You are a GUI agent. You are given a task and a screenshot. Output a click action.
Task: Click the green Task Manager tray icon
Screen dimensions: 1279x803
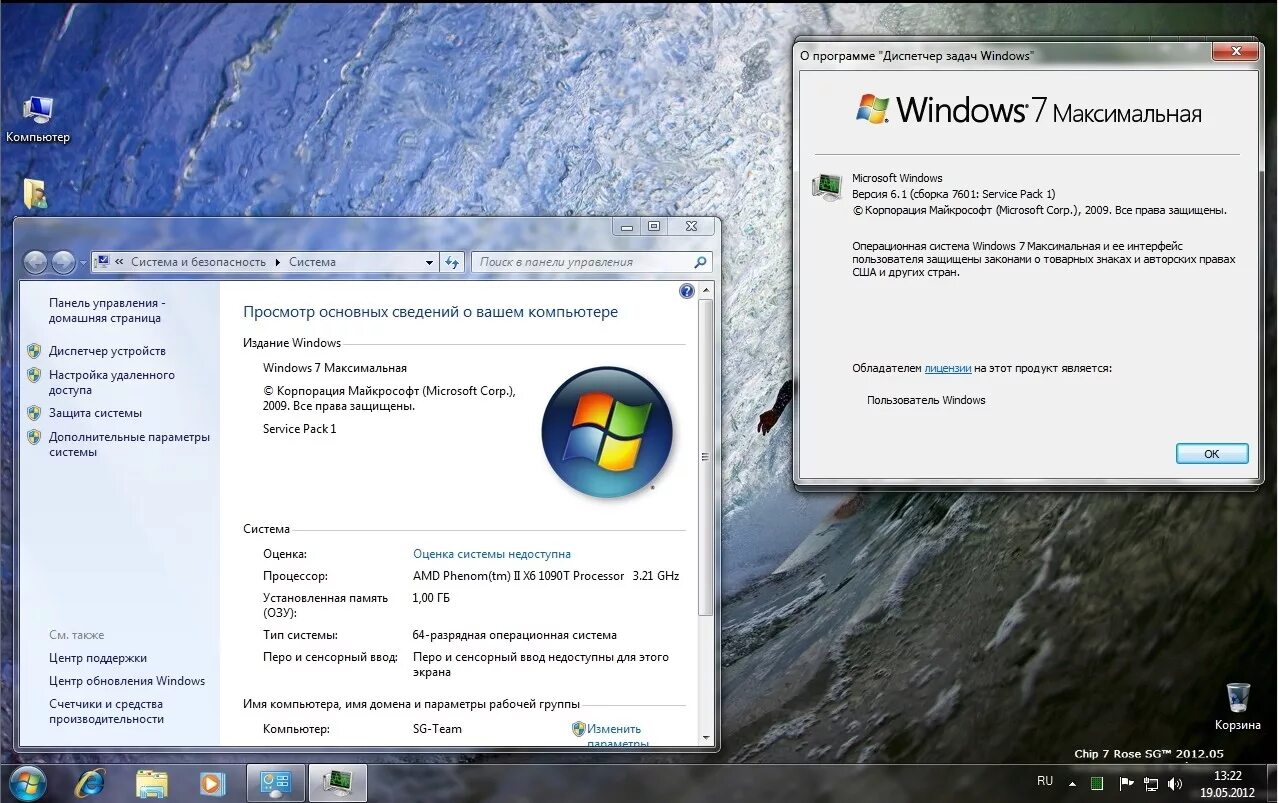tap(1097, 783)
